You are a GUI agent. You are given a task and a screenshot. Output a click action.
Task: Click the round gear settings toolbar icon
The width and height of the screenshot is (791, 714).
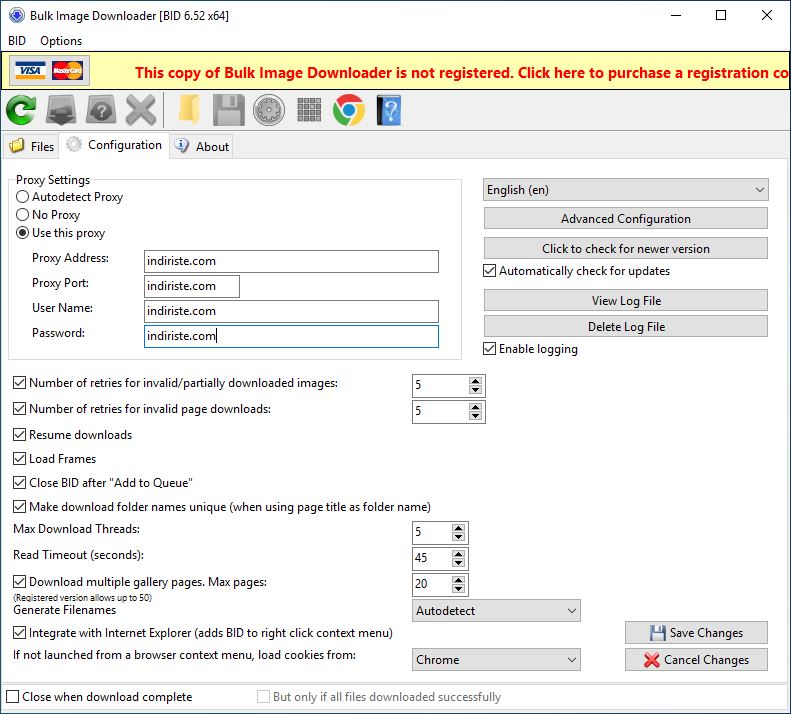tap(269, 110)
